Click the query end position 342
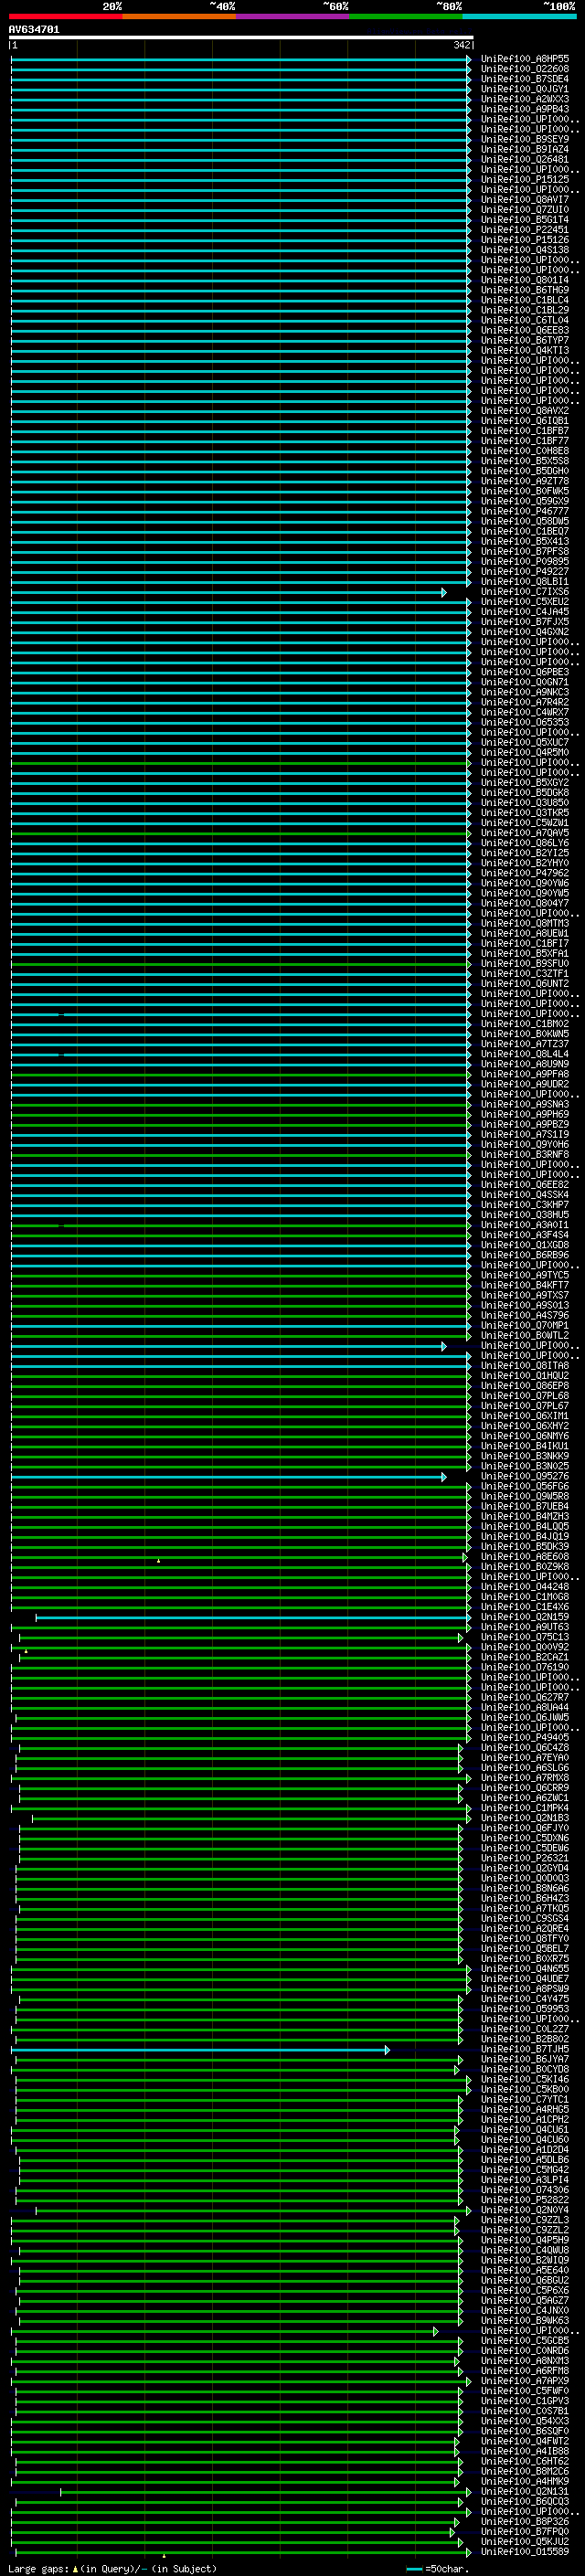585x2576 pixels. [461, 45]
